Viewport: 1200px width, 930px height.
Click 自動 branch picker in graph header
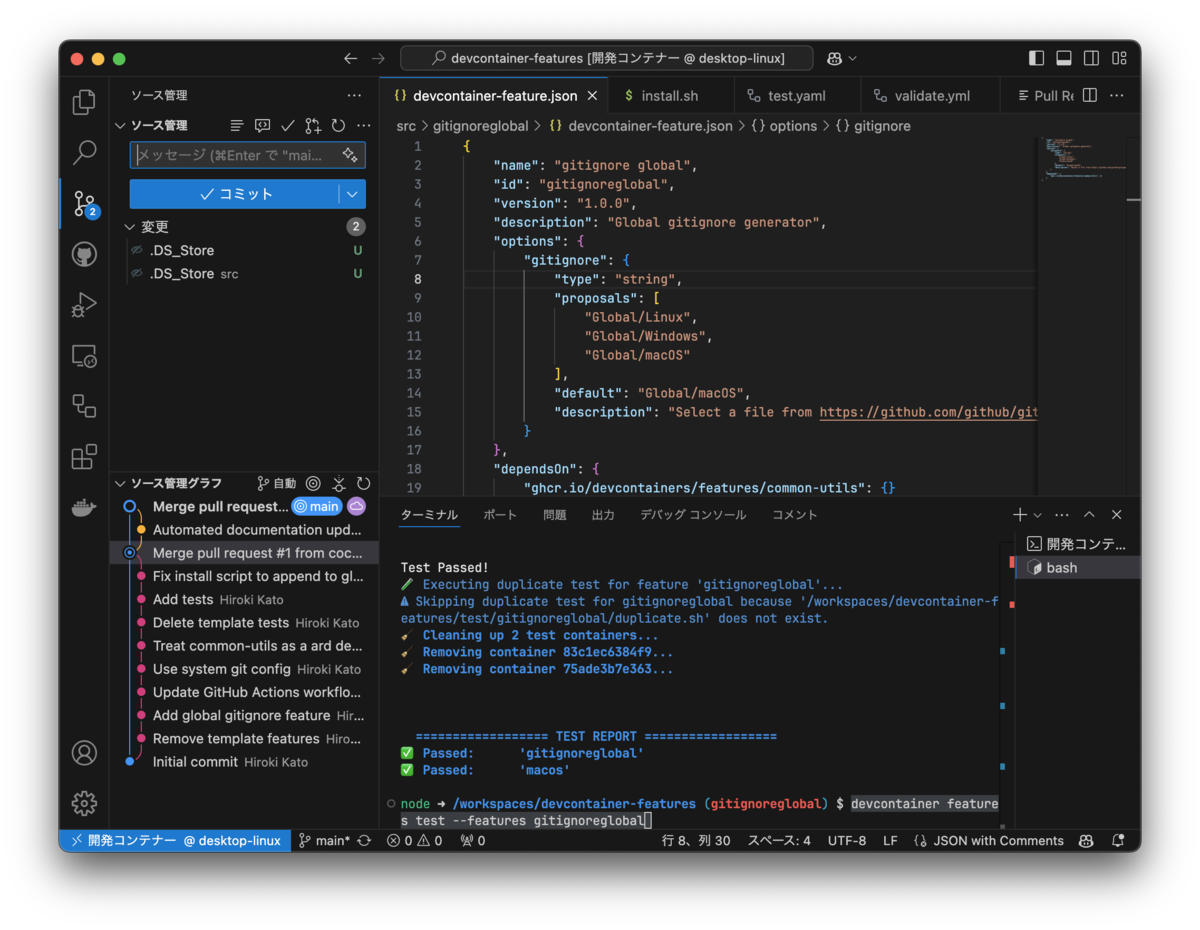point(277,483)
